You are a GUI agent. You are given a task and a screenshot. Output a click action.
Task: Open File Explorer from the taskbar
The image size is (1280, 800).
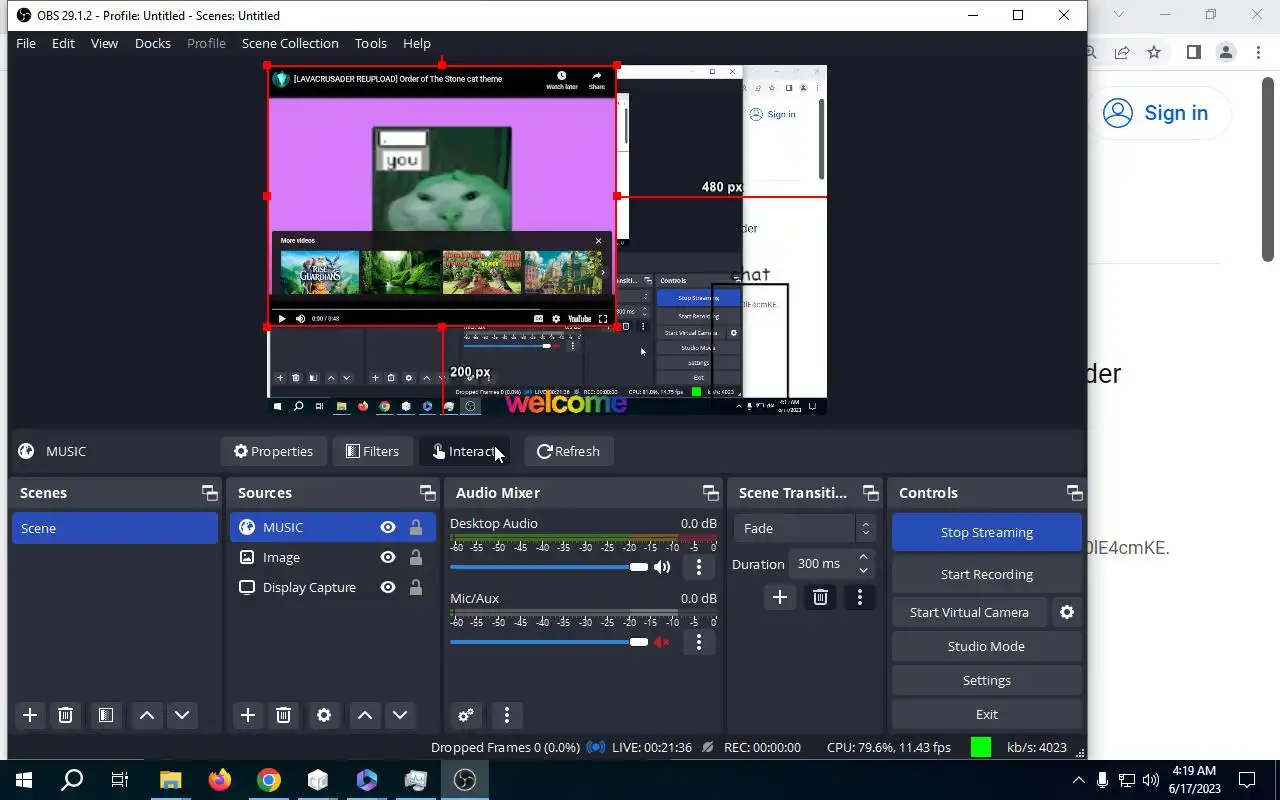pos(170,780)
